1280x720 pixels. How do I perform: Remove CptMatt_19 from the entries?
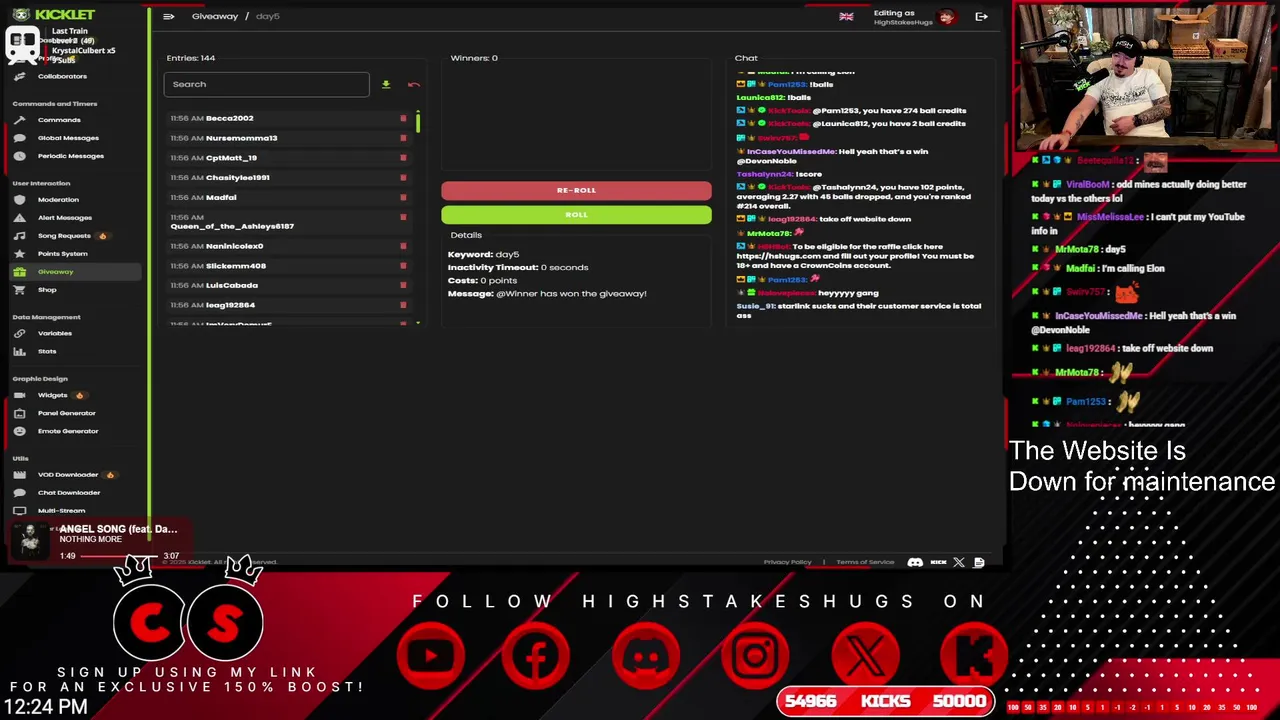(x=403, y=158)
